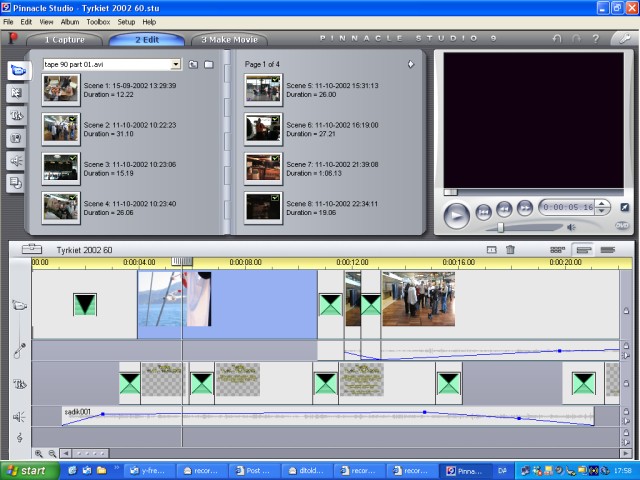Lock the background music track
This screenshot has width=640, height=480.
[x=626, y=433]
